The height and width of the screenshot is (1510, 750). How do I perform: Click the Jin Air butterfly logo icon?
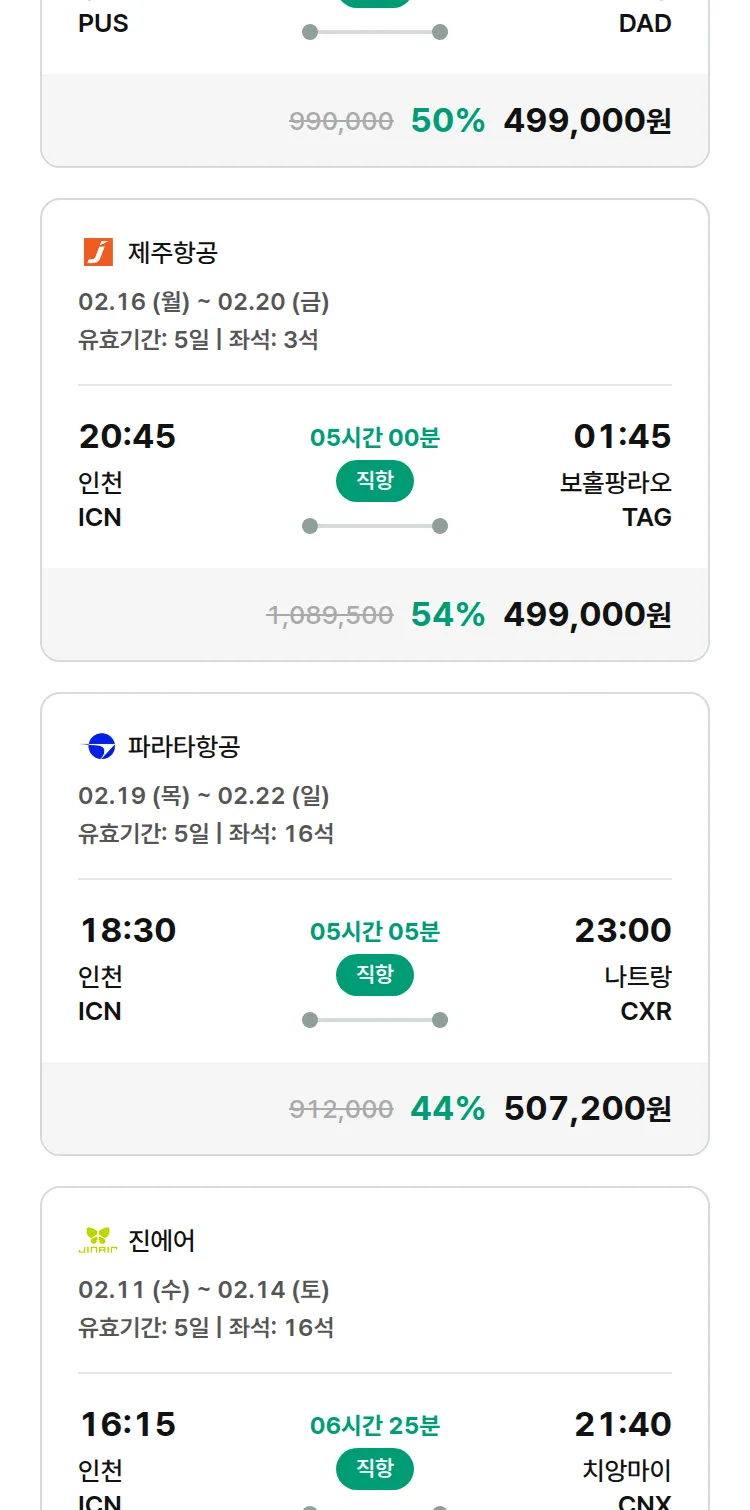(98, 1240)
